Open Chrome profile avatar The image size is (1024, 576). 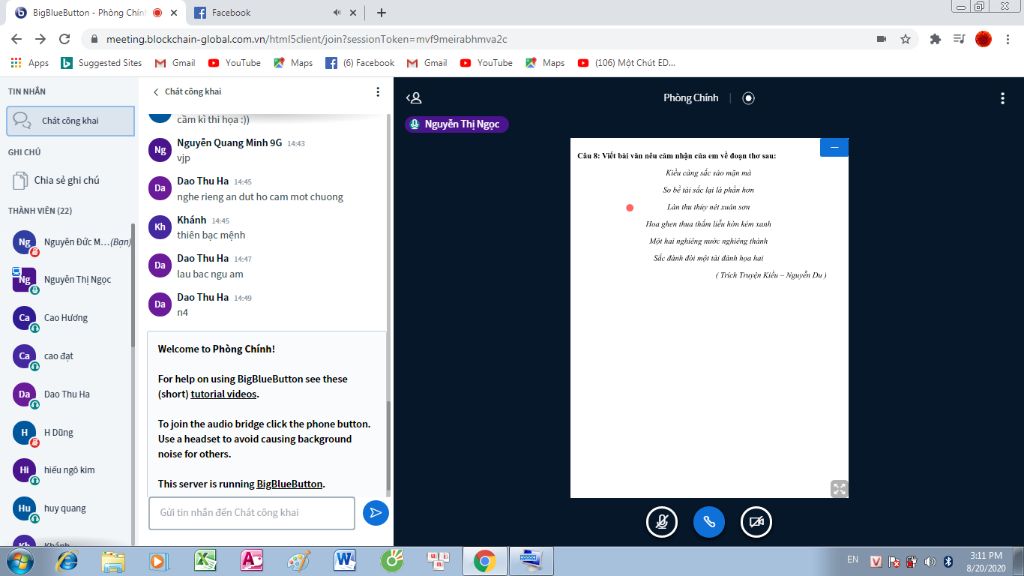point(984,39)
